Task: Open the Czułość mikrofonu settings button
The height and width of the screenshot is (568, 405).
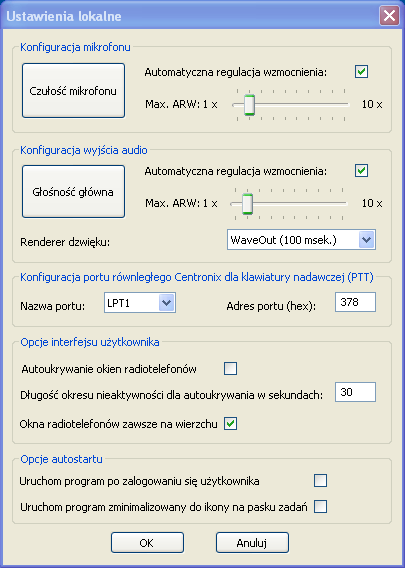Action: tap(74, 91)
